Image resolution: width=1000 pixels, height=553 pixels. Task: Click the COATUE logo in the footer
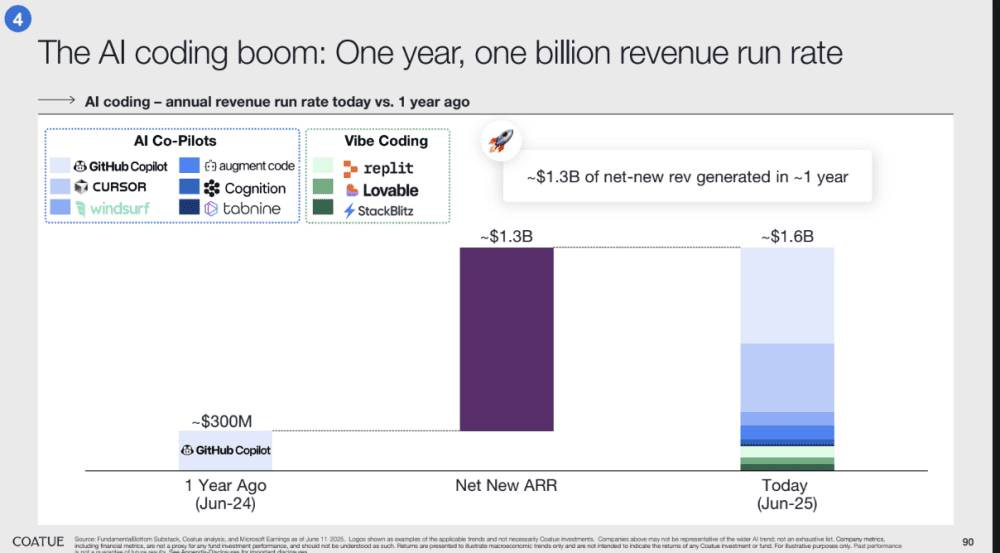(x=38, y=542)
